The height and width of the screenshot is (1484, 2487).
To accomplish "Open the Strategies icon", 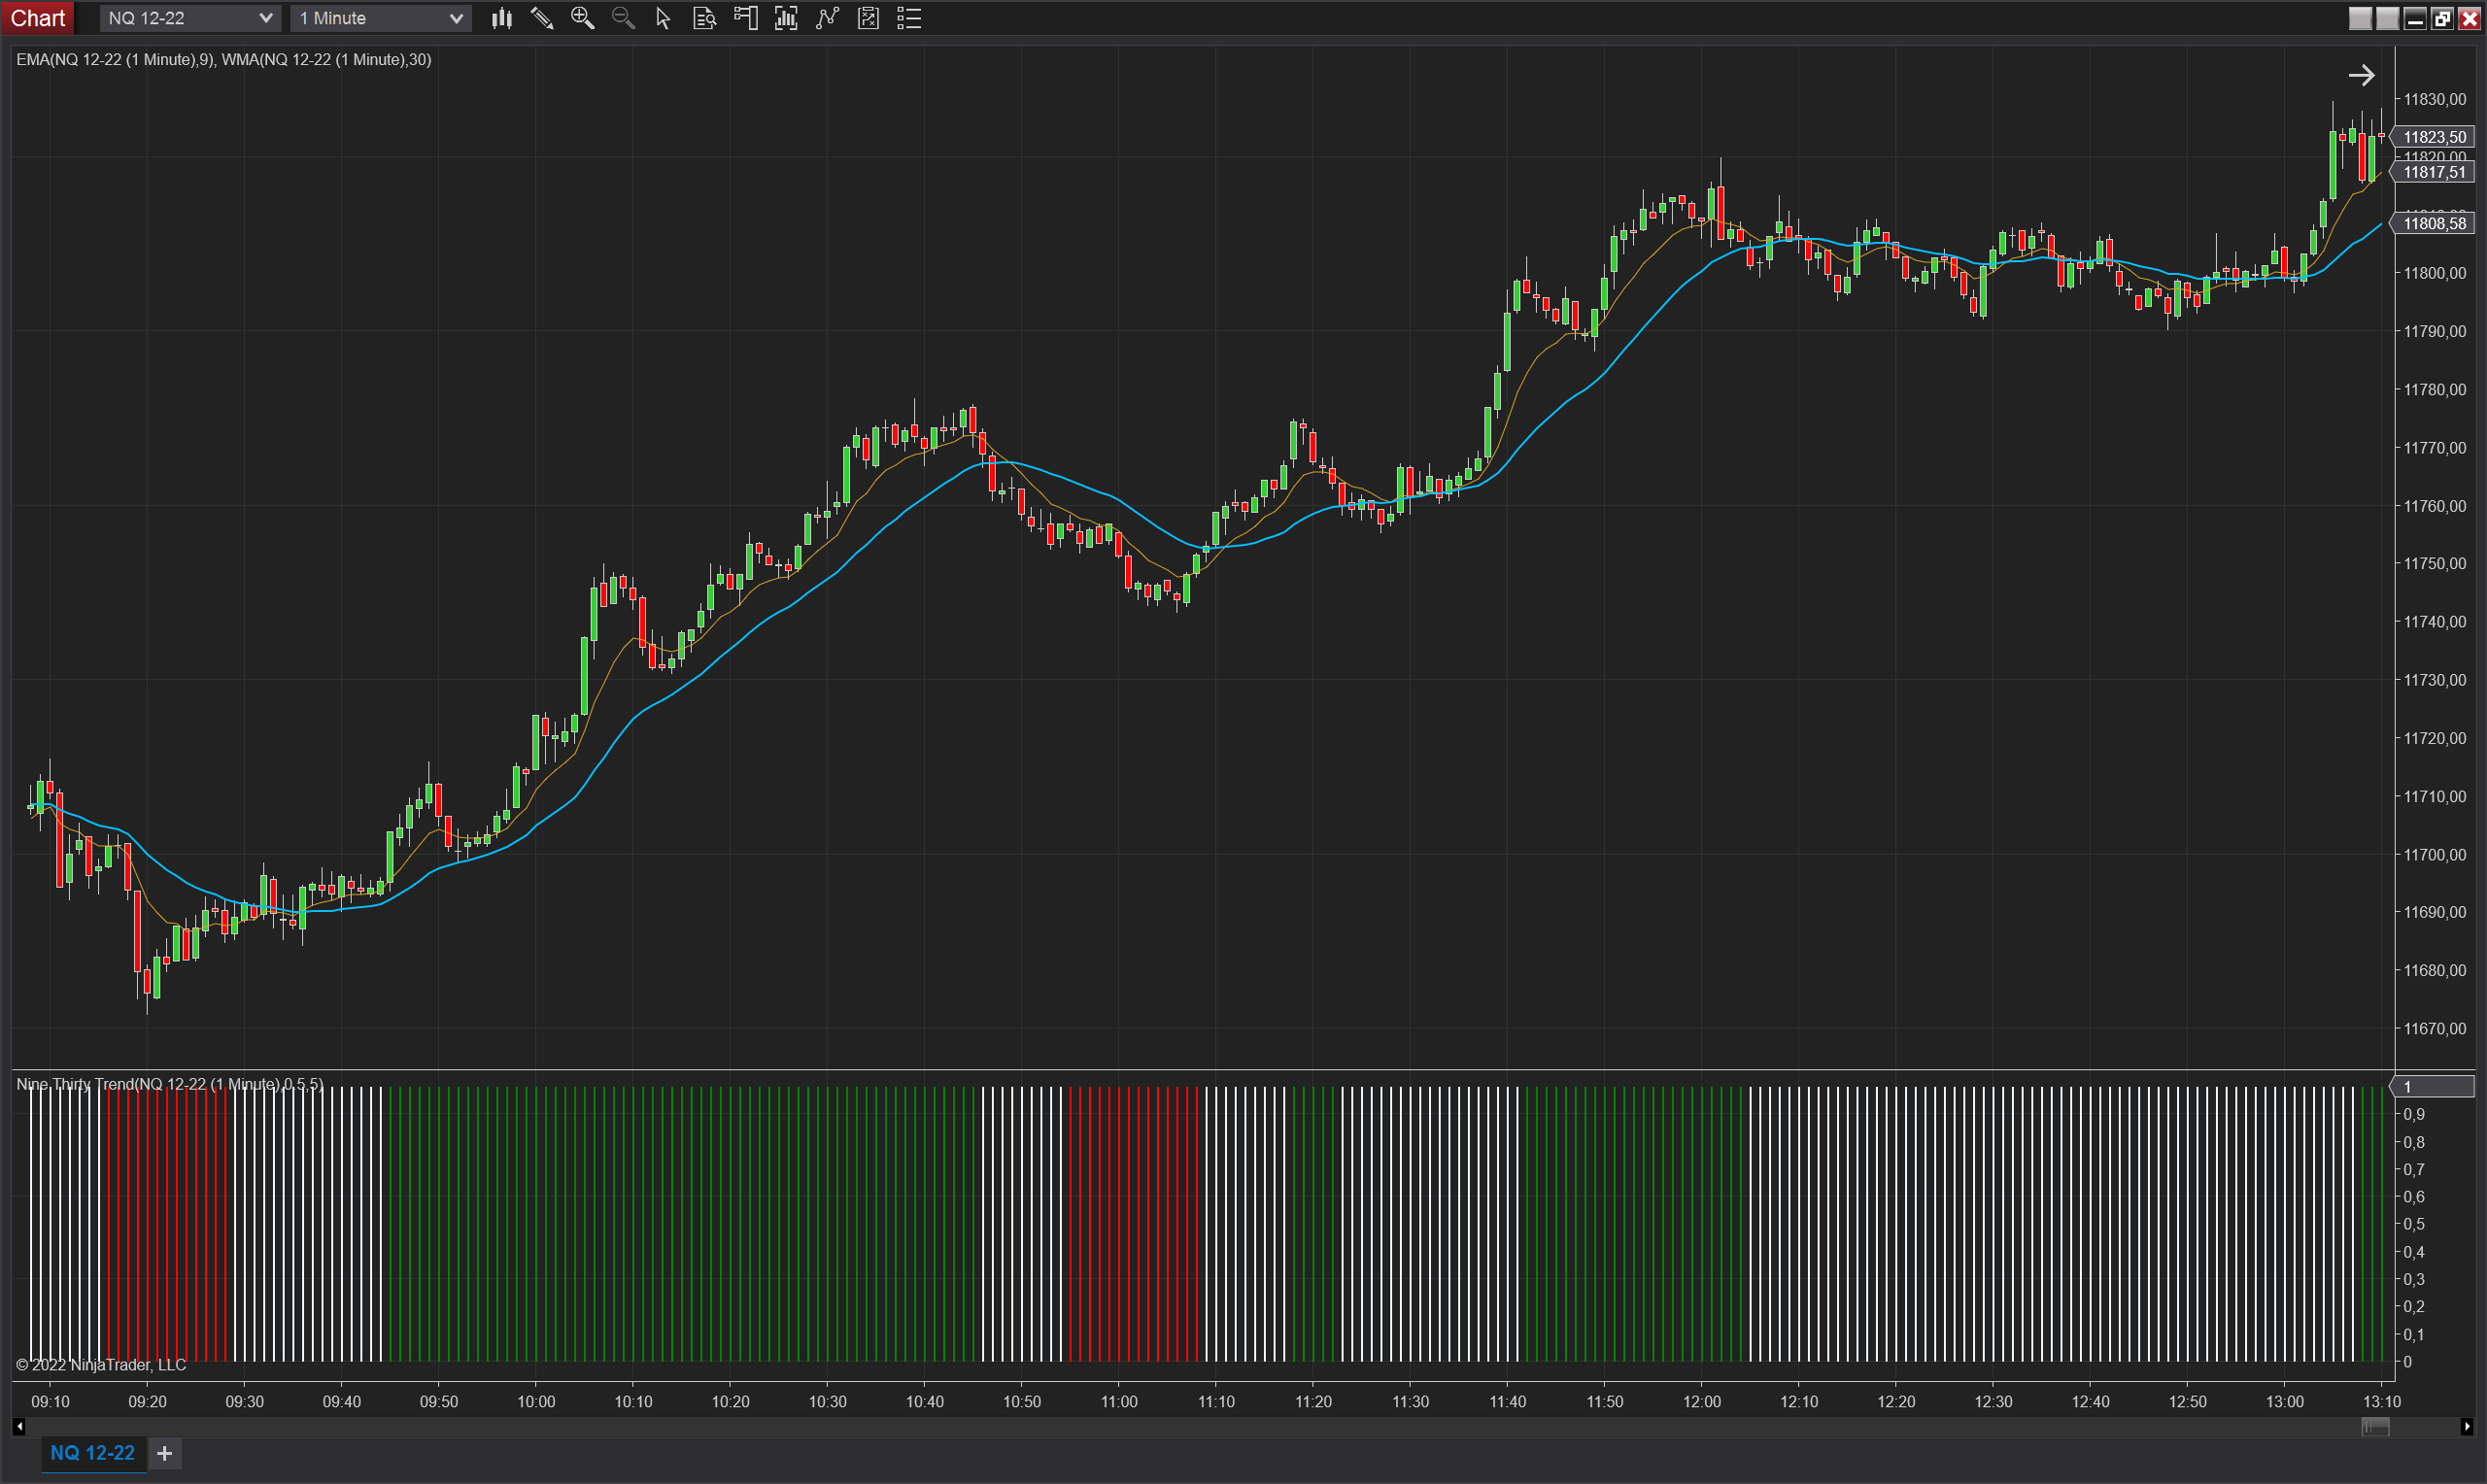I will point(868,18).
